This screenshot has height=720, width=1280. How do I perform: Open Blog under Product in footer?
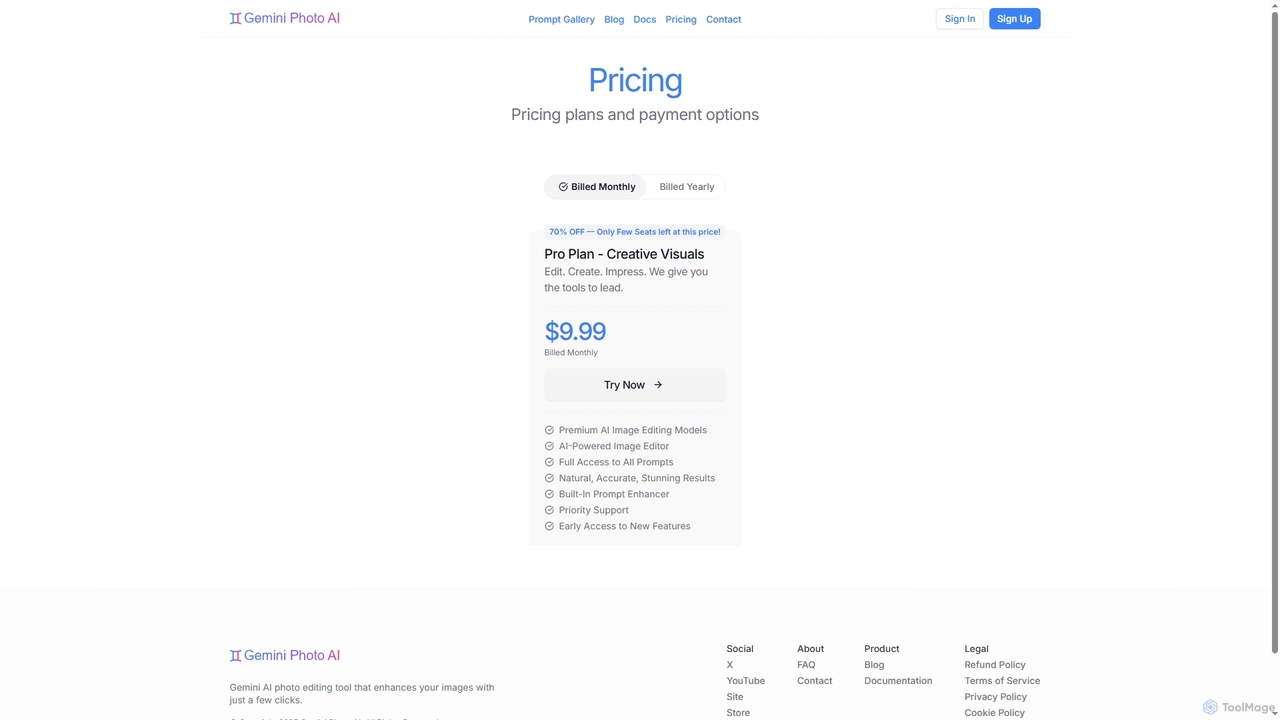(x=874, y=665)
